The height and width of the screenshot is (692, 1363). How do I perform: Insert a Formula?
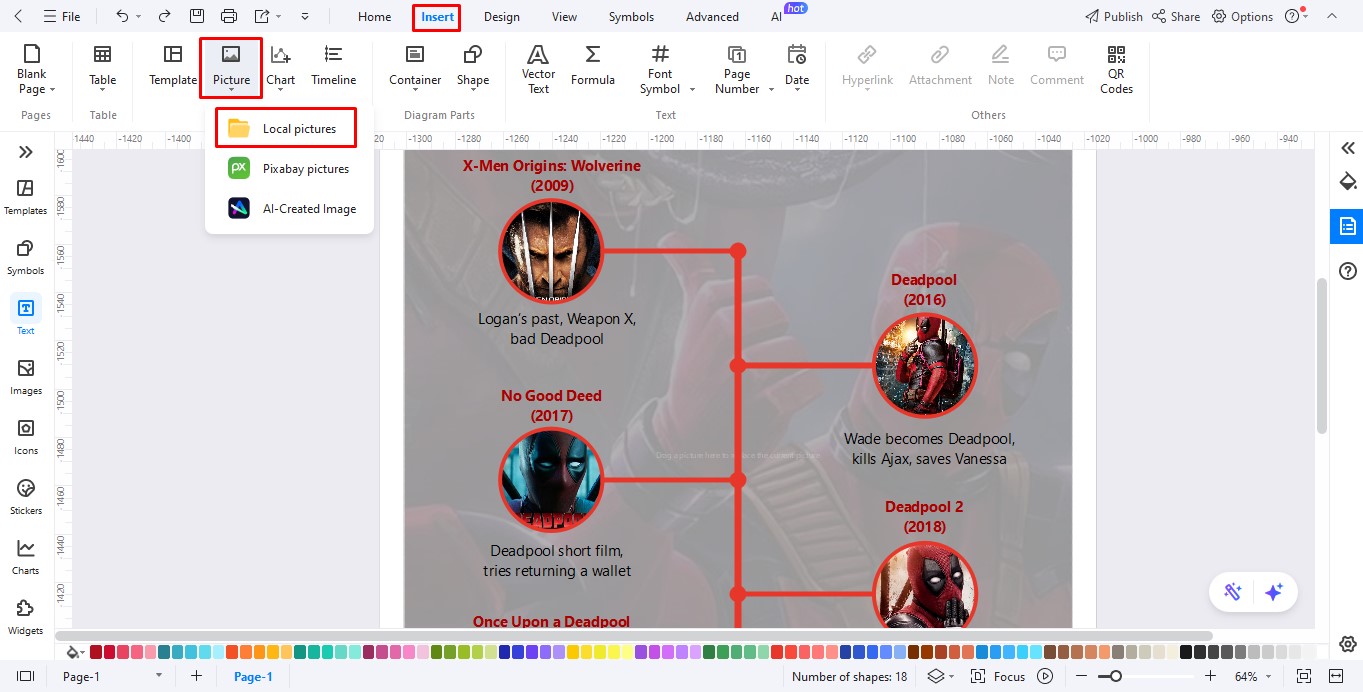coord(593,66)
